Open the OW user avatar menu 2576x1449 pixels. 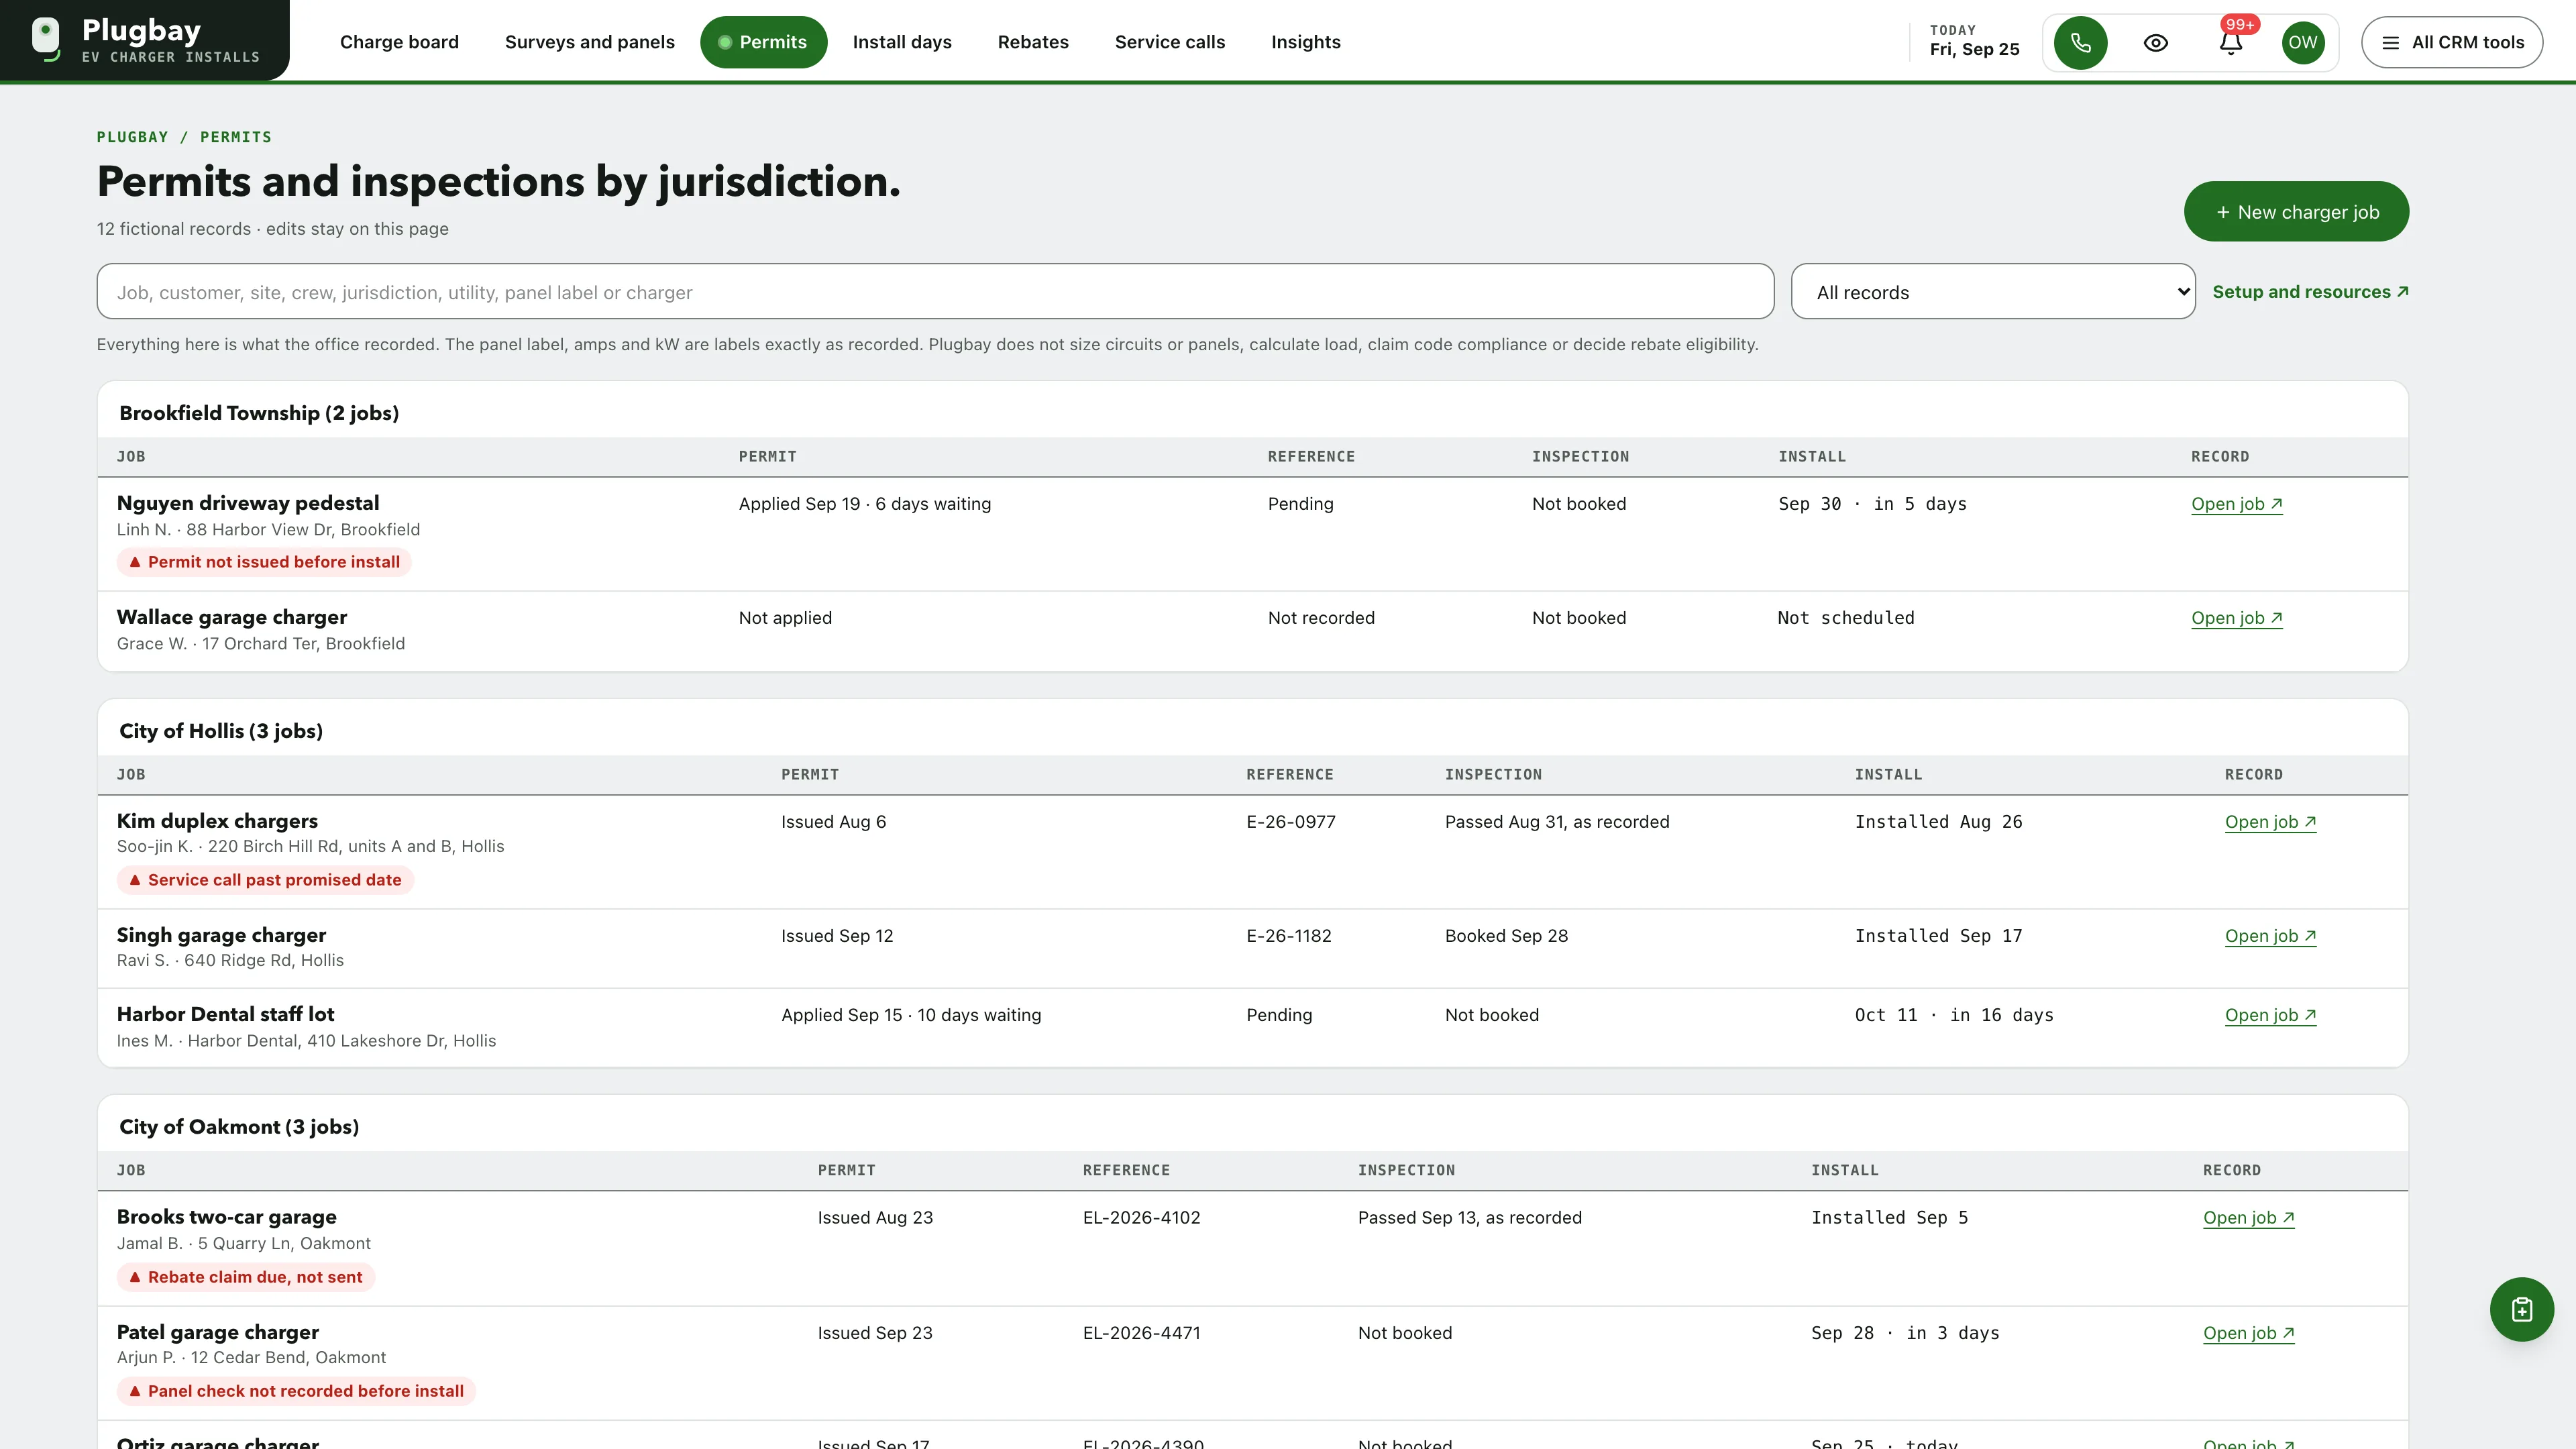[2303, 43]
